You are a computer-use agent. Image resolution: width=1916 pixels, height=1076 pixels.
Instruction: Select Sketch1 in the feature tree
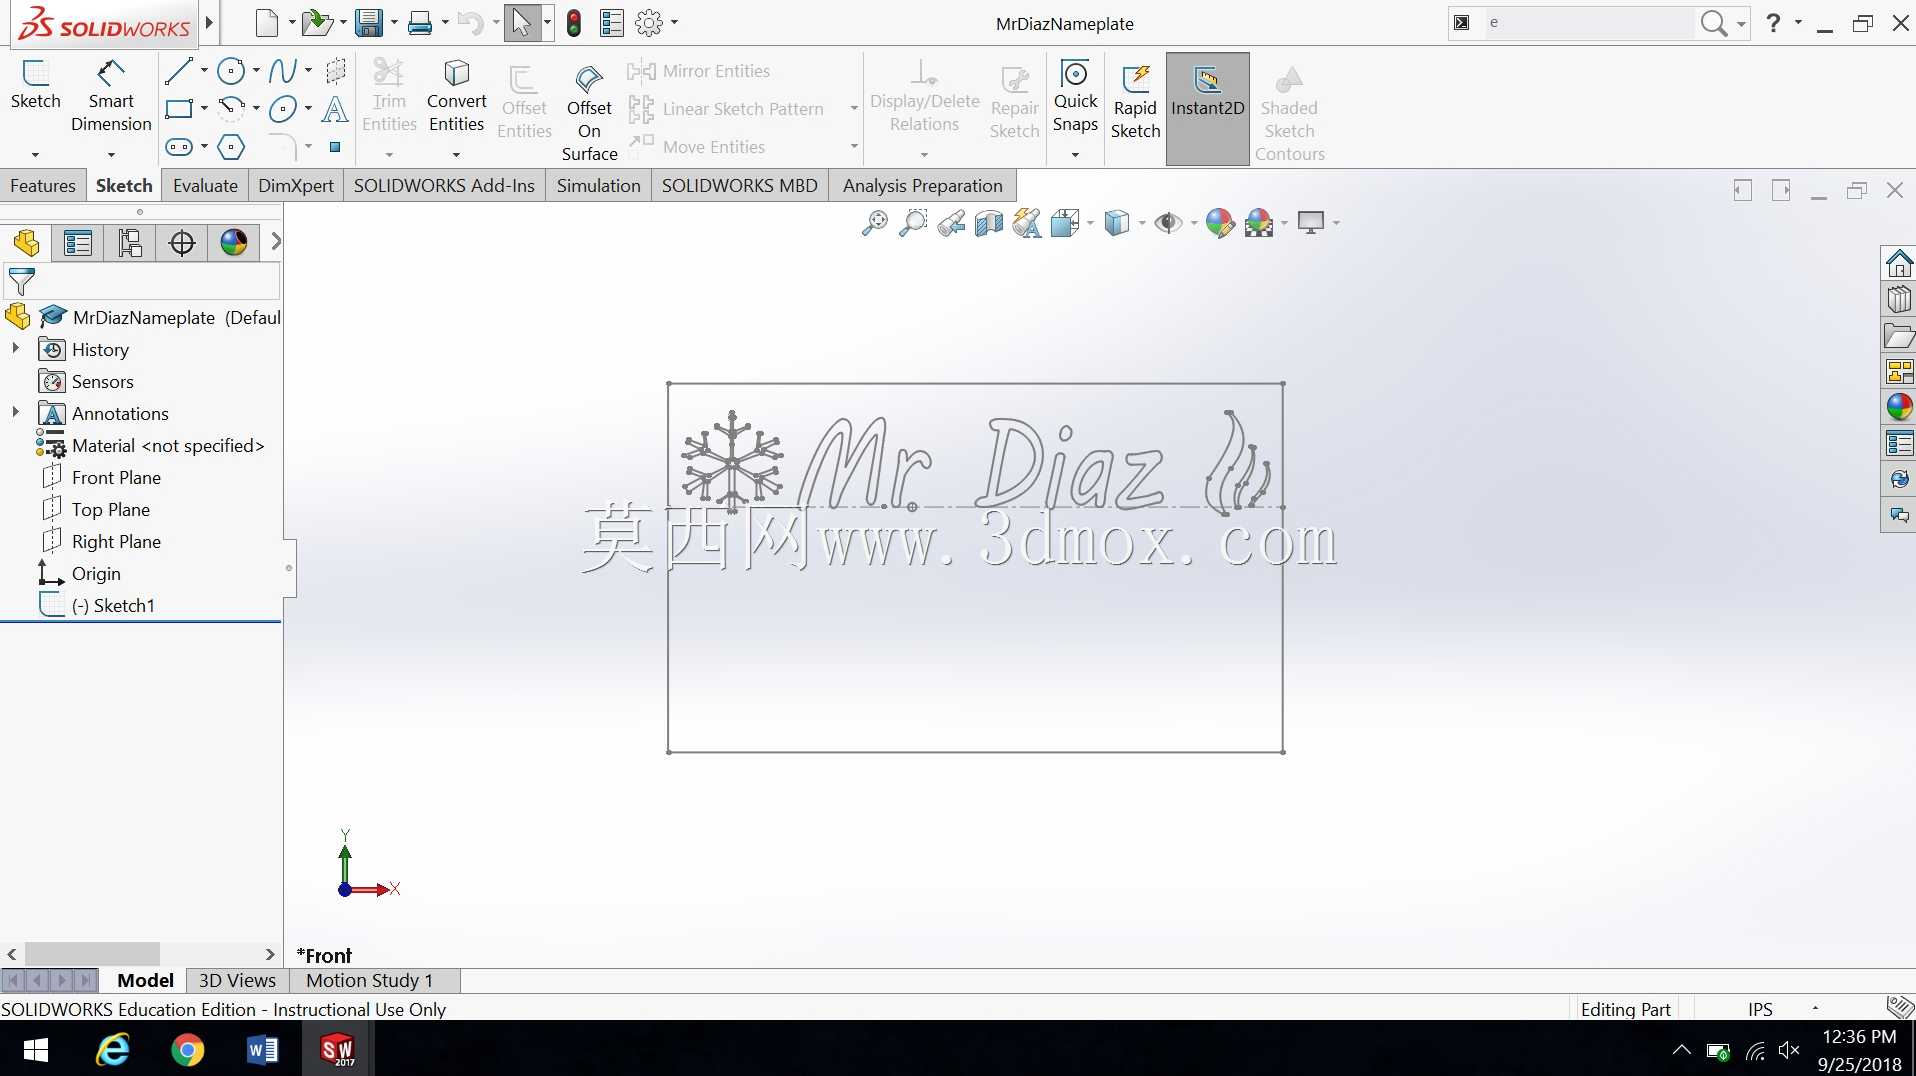tap(113, 606)
